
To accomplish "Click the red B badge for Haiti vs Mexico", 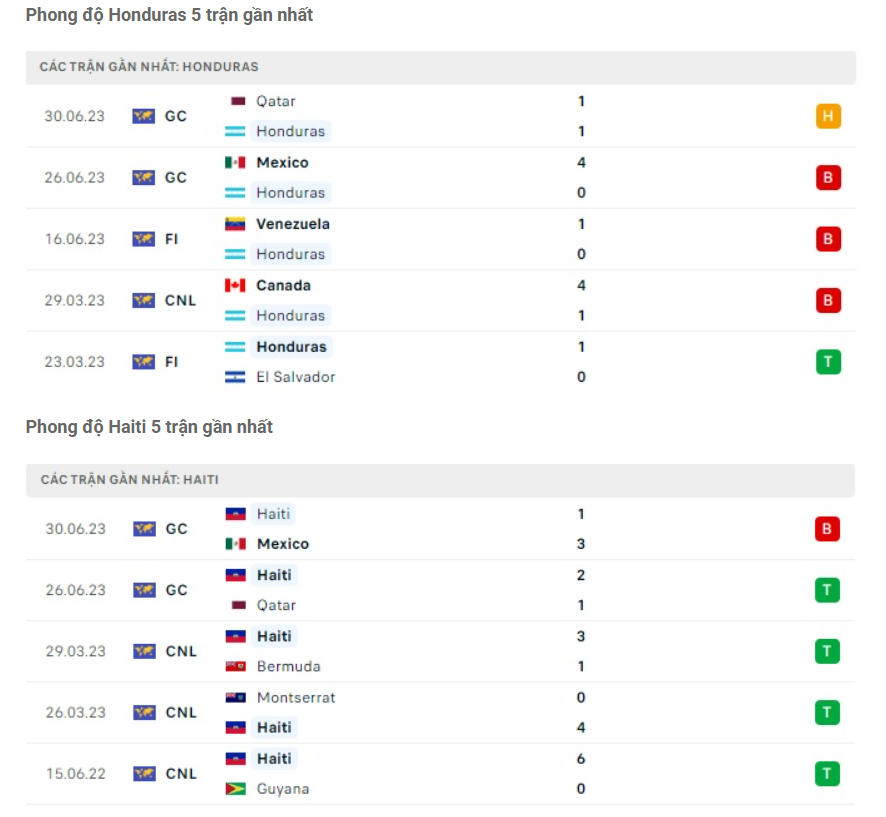I will click(x=828, y=529).
